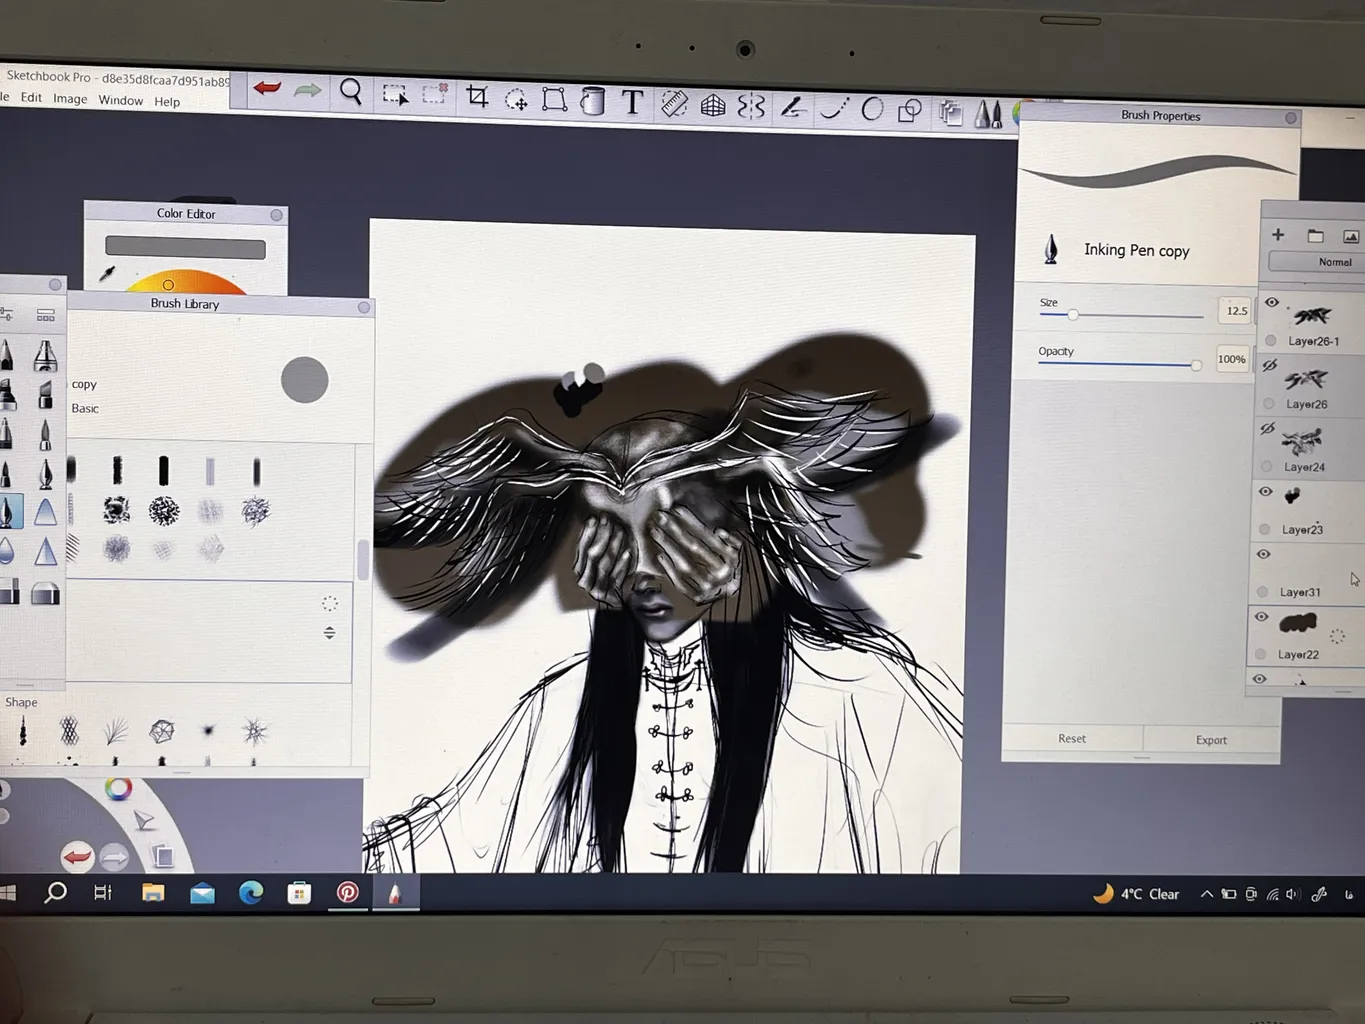Select the Flood Fill bucket tool
The image size is (1365, 1024).
click(593, 101)
